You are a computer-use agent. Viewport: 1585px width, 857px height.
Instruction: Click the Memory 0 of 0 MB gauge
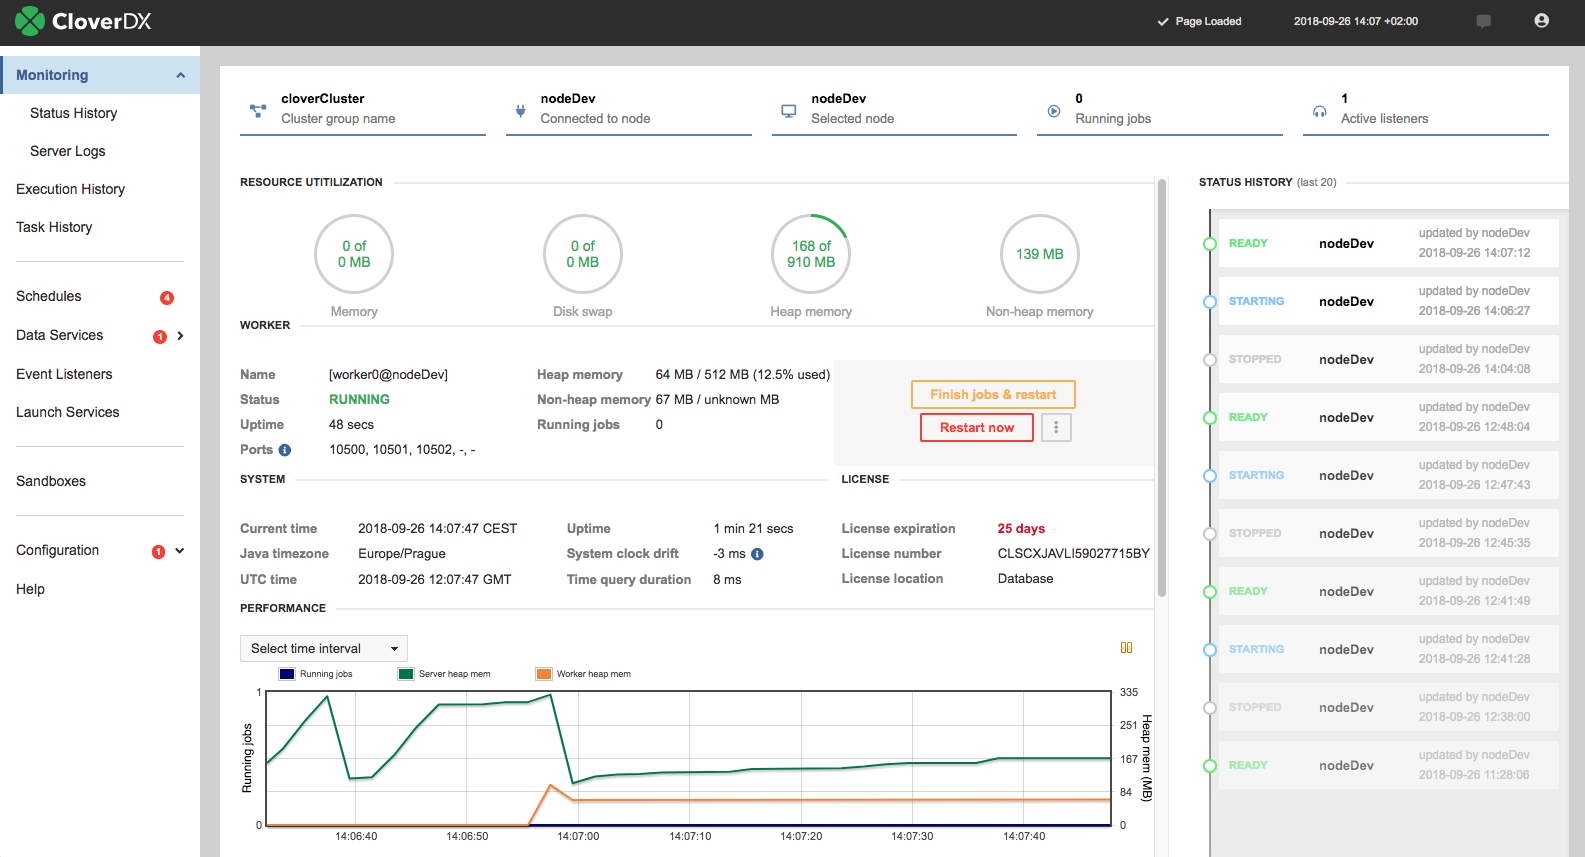coord(354,254)
